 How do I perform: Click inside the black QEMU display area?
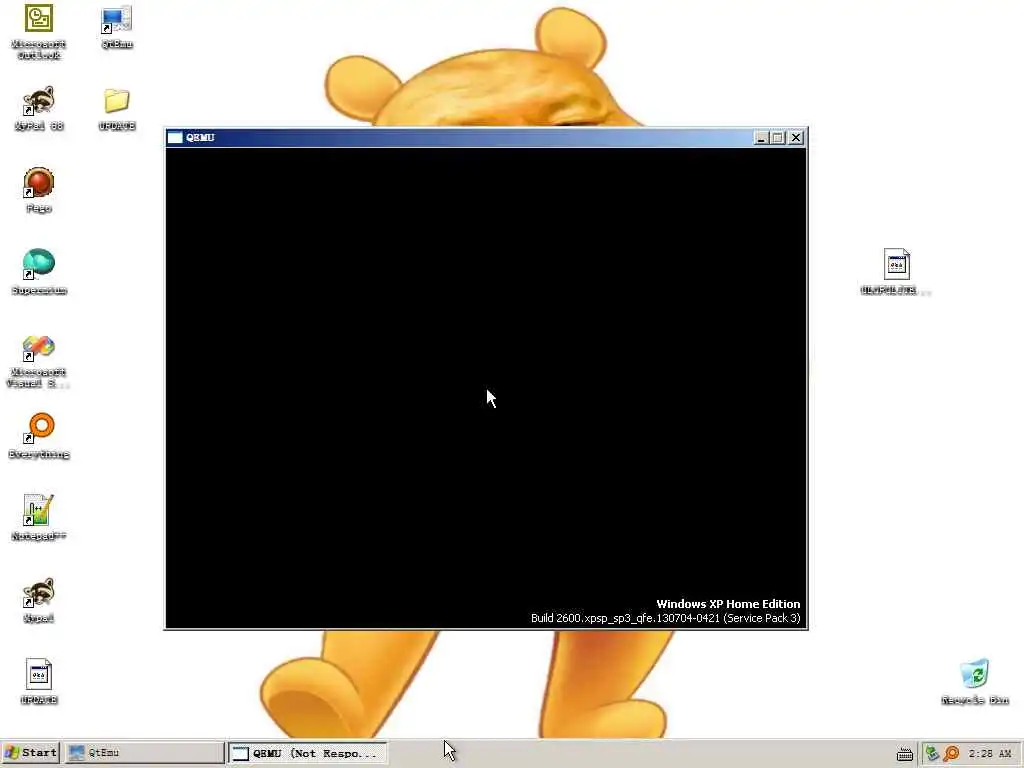486,388
